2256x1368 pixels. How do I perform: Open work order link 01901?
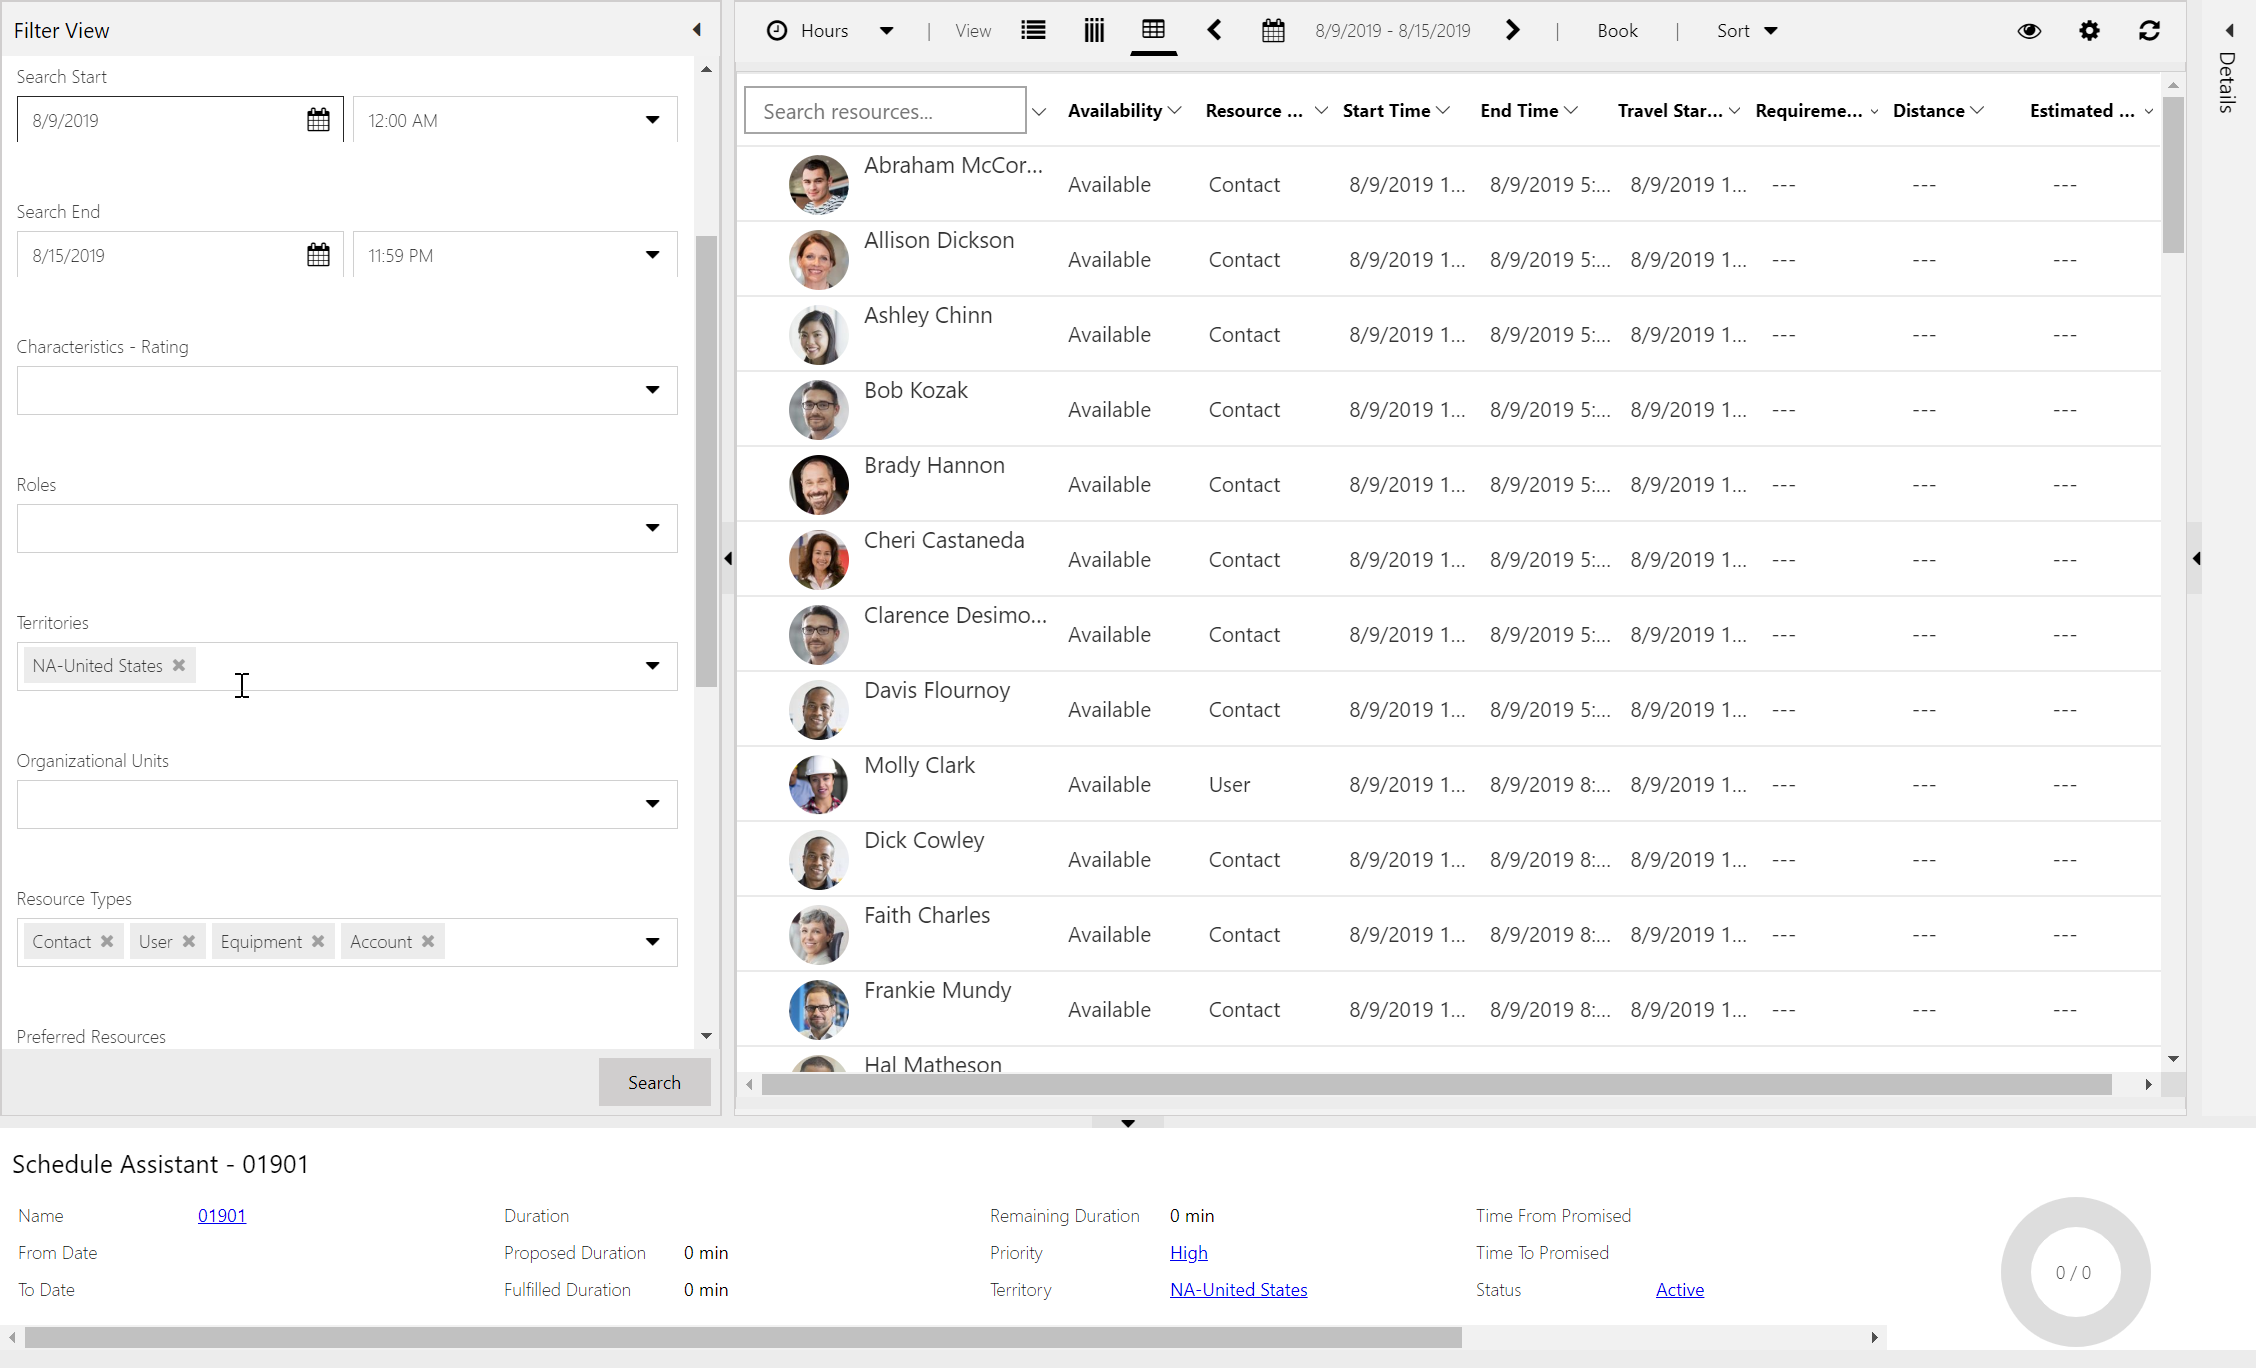pyautogui.click(x=221, y=1215)
